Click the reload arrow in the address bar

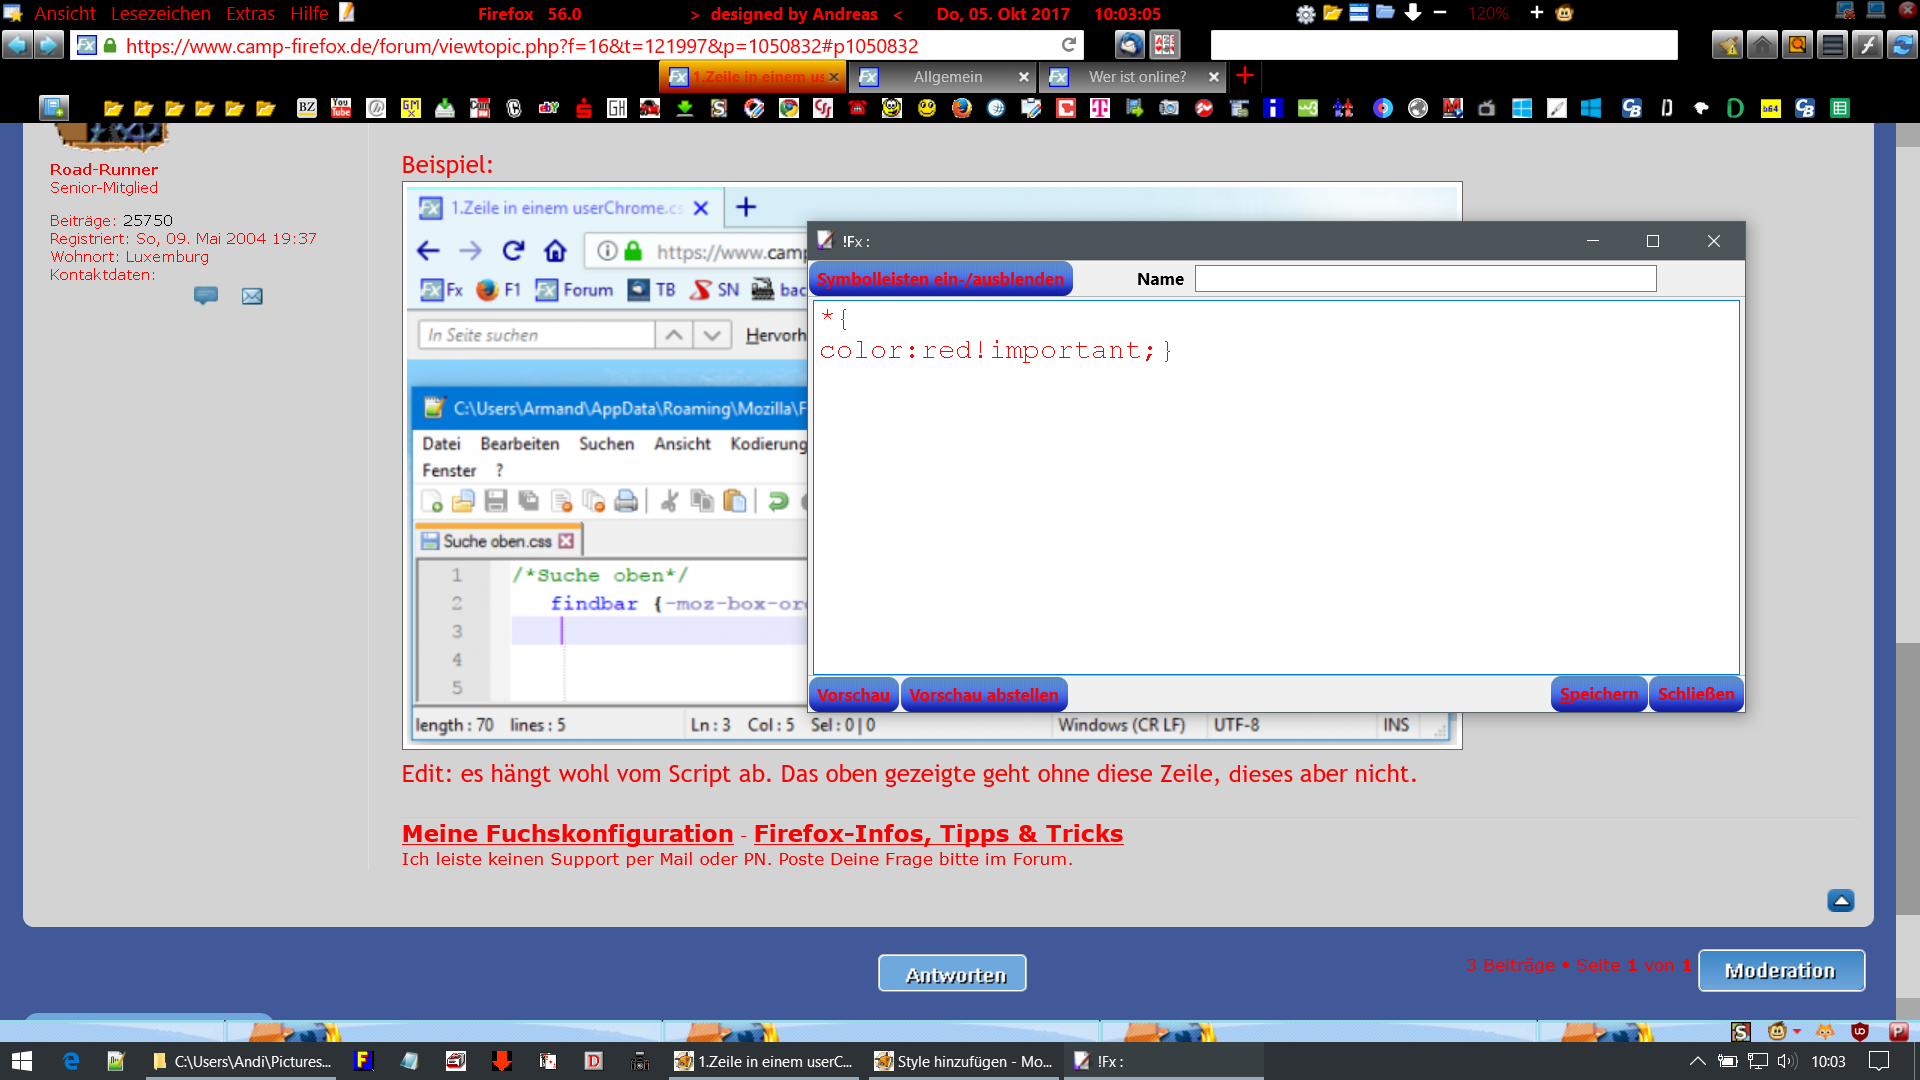coord(1068,45)
